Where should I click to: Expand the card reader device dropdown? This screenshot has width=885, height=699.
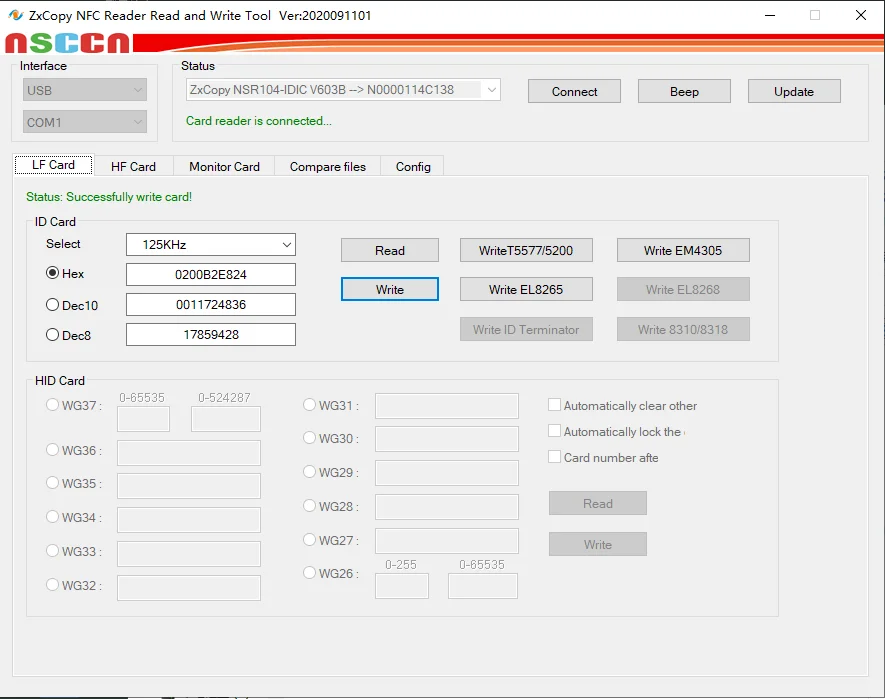[x=343, y=90]
